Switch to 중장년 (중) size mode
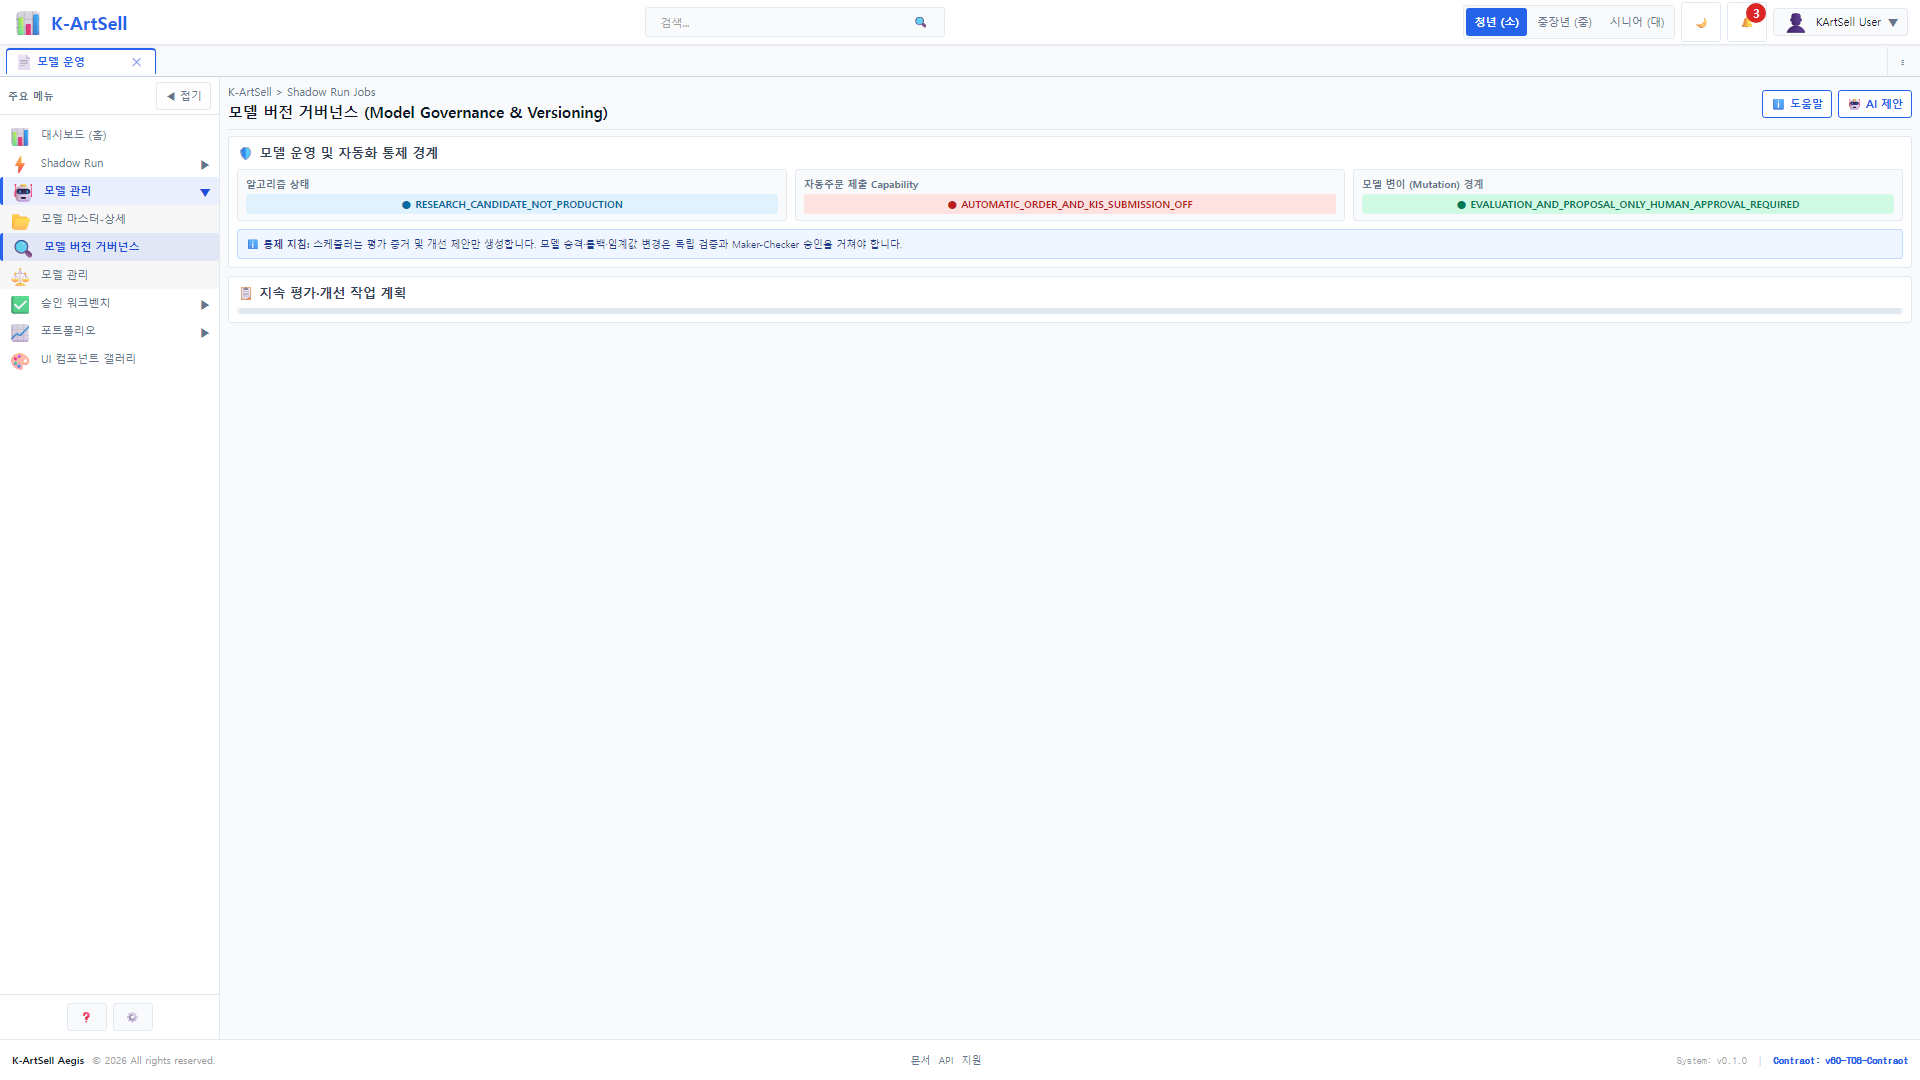The height and width of the screenshot is (1080, 1920). 1564,22
